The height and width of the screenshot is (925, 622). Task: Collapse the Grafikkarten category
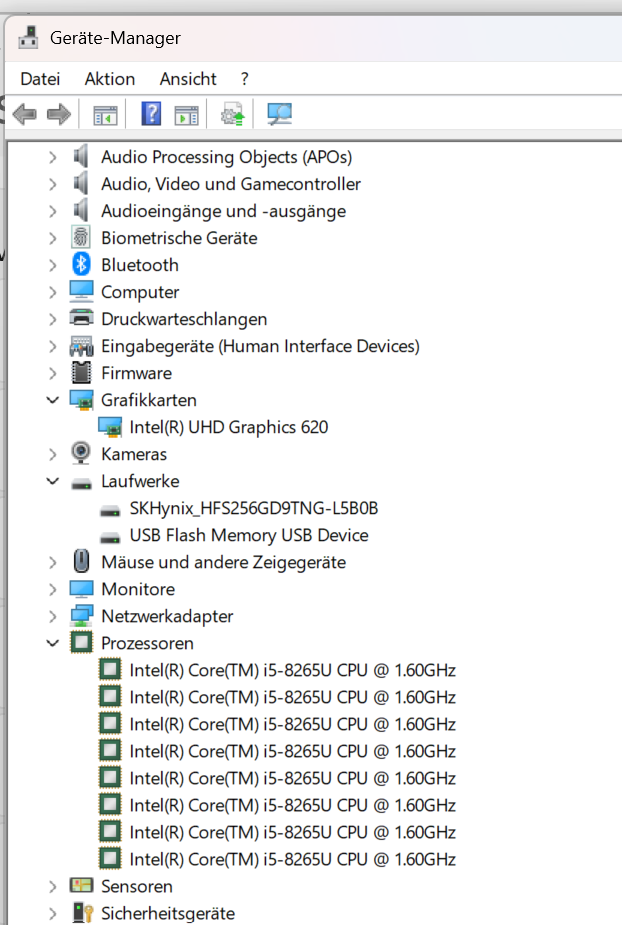coord(53,400)
